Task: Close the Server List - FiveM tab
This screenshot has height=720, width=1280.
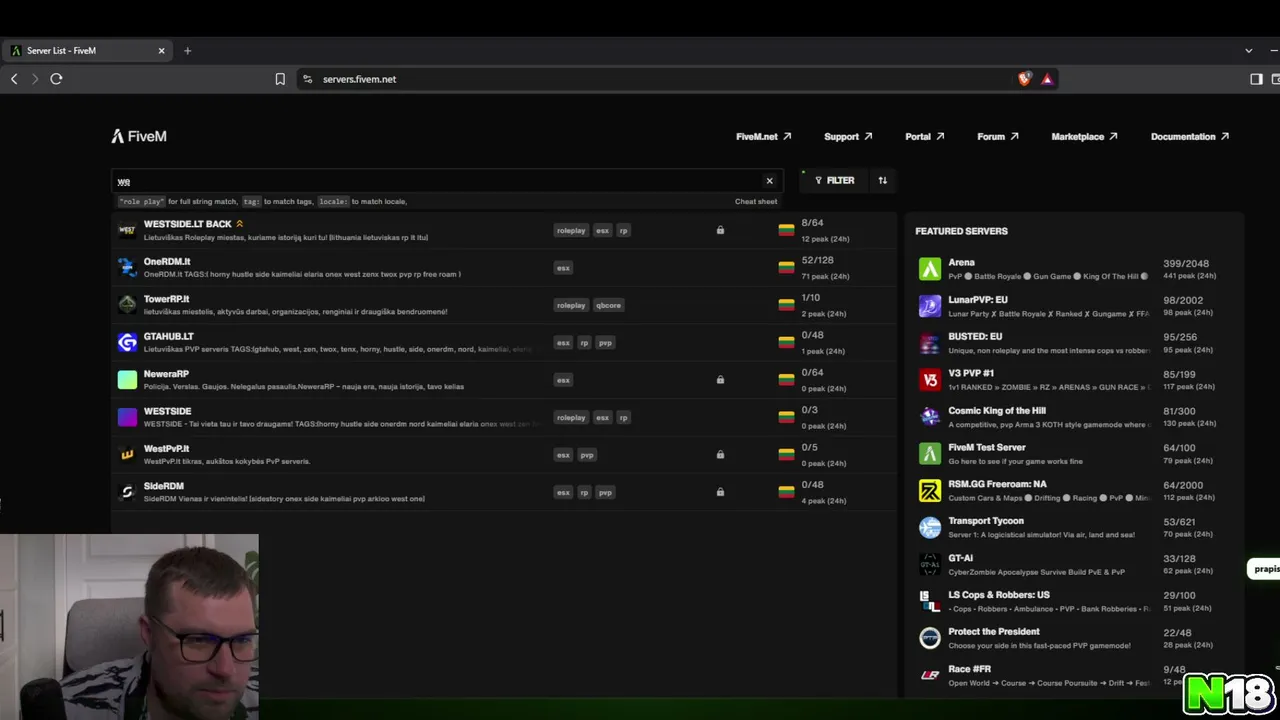Action: (x=161, y=50)
